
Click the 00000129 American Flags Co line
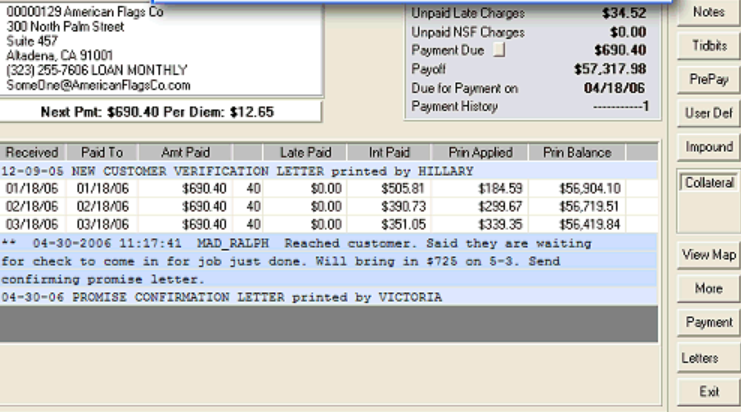point(85,12)
